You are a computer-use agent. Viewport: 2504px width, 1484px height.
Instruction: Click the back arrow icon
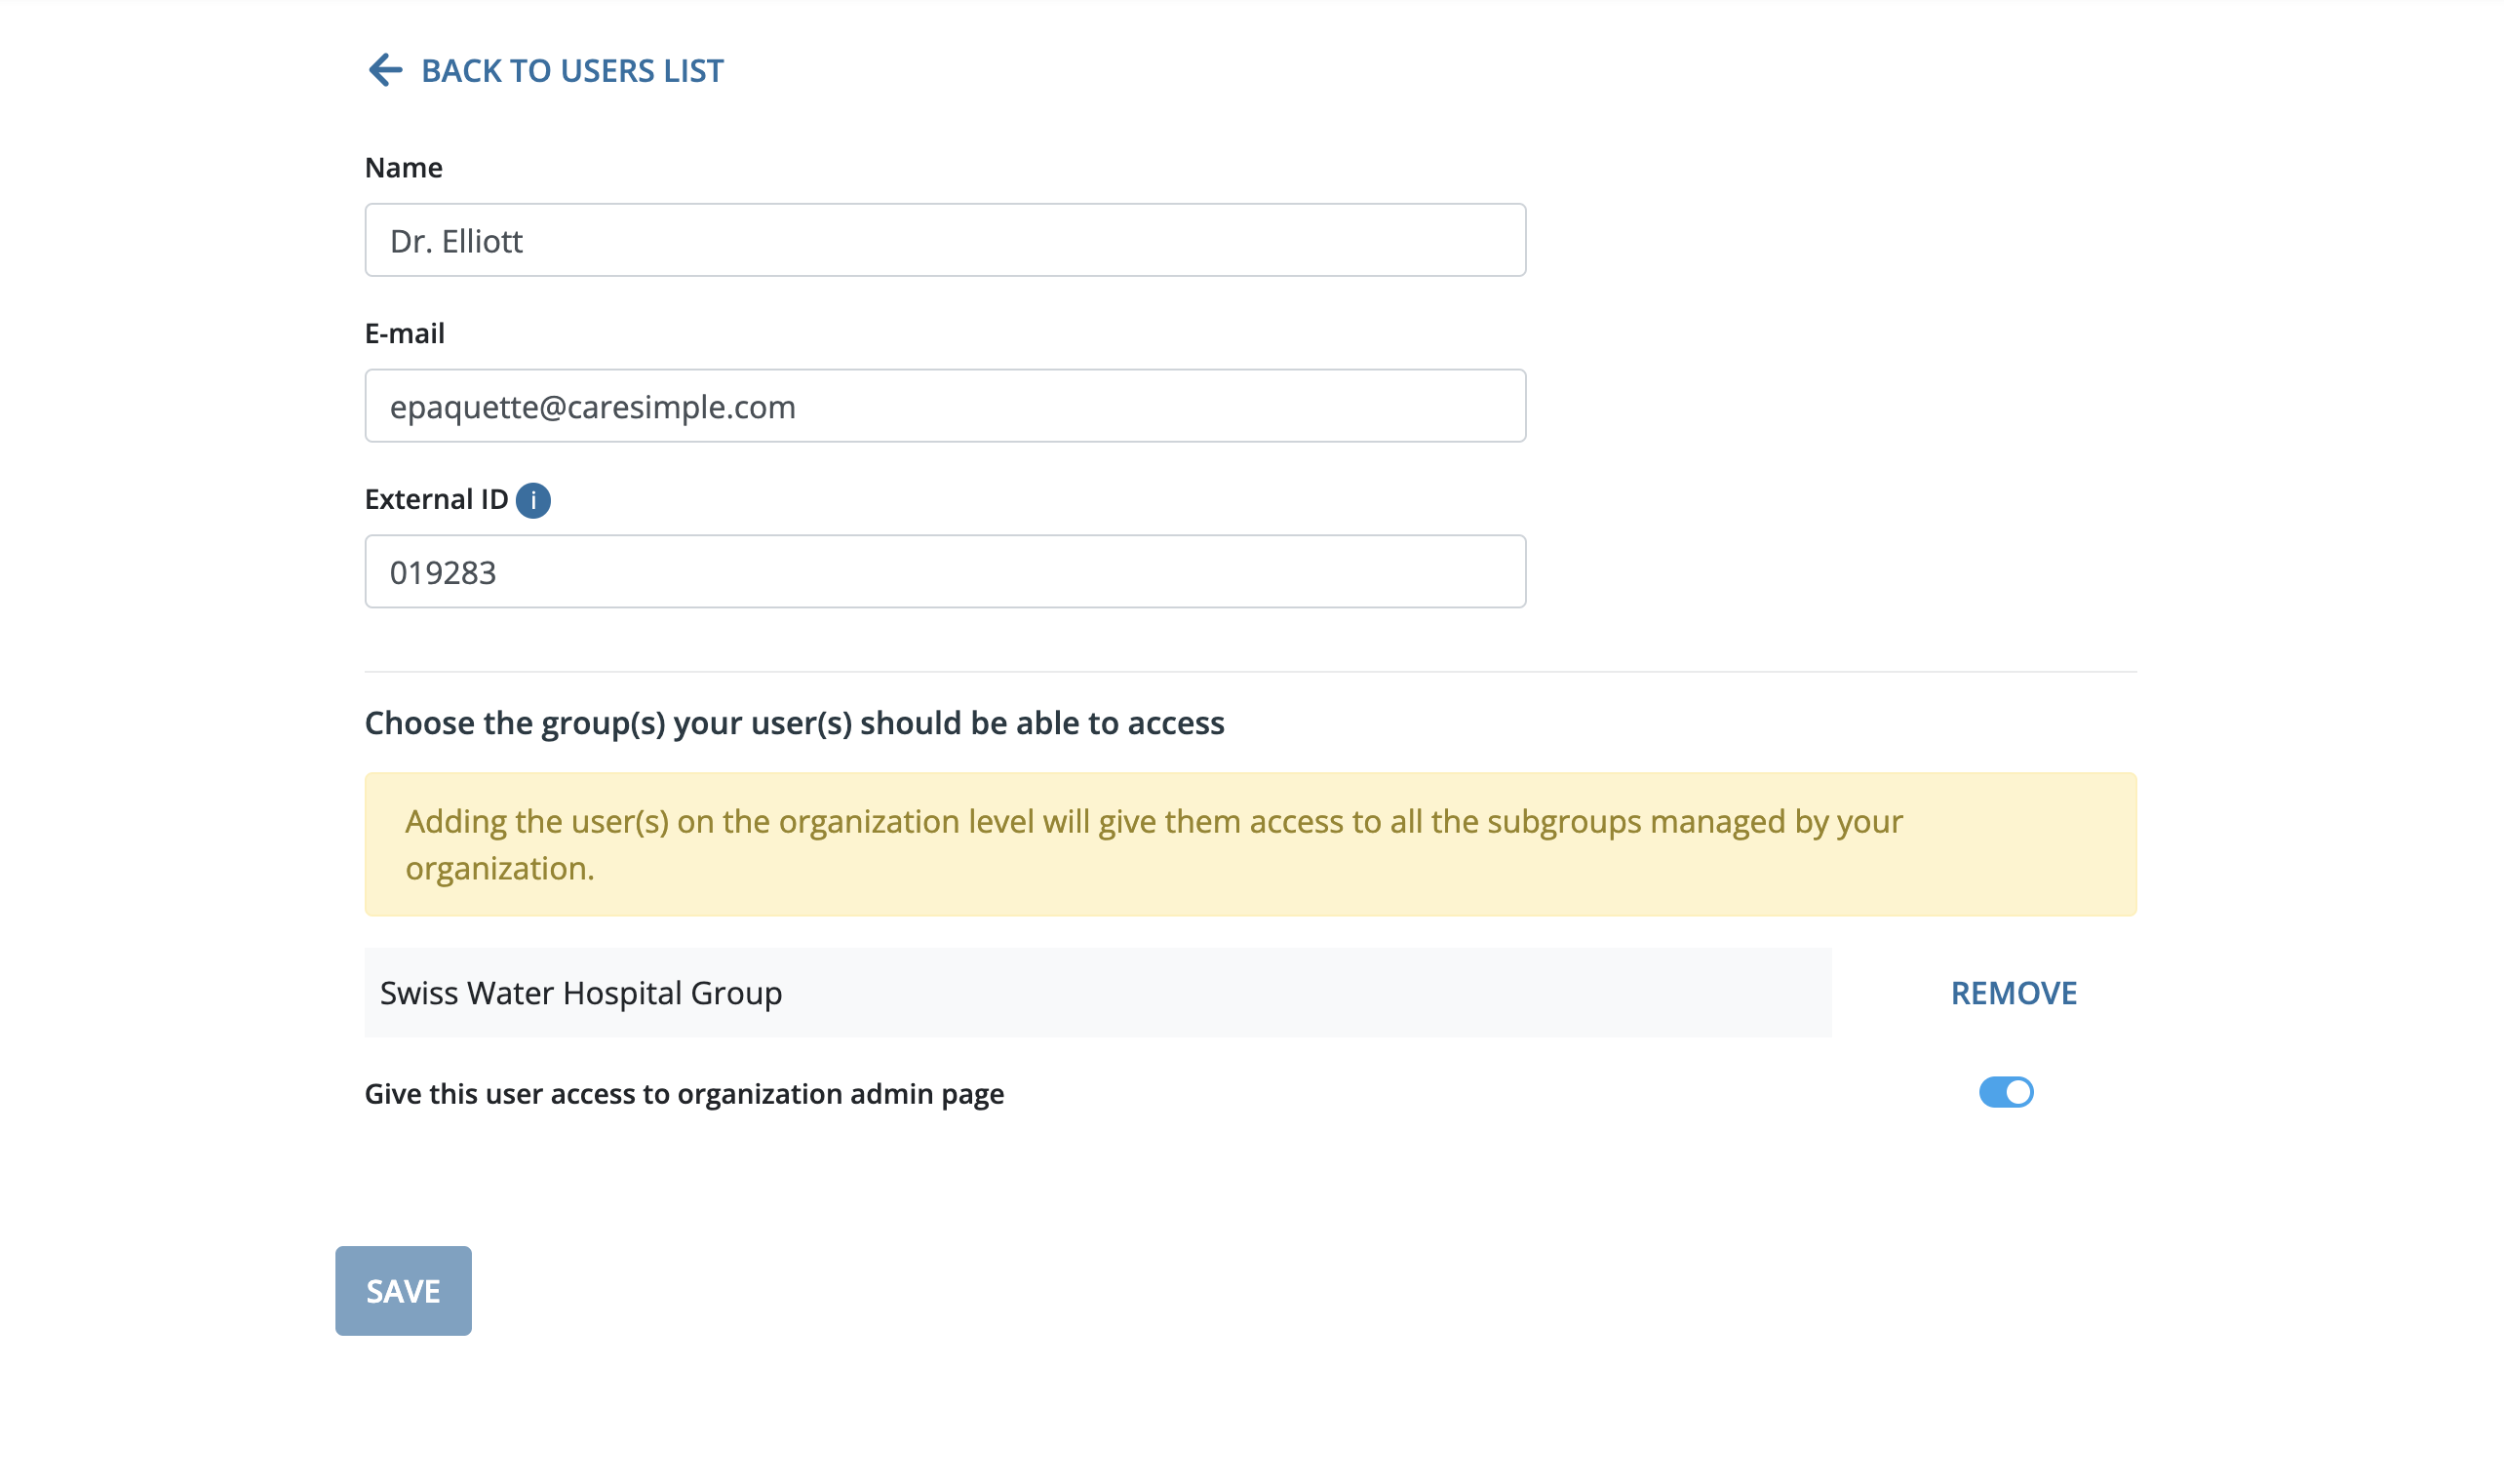point(385,70)
